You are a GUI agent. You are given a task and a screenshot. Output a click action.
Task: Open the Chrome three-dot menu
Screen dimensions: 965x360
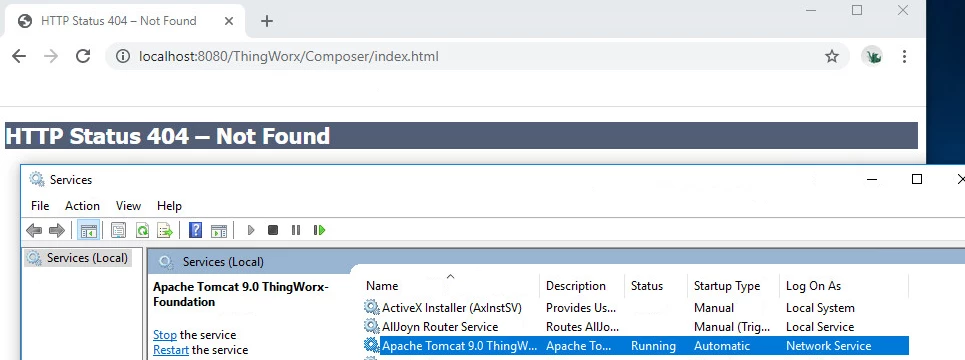pyautogui.click(x=904, y=57)
